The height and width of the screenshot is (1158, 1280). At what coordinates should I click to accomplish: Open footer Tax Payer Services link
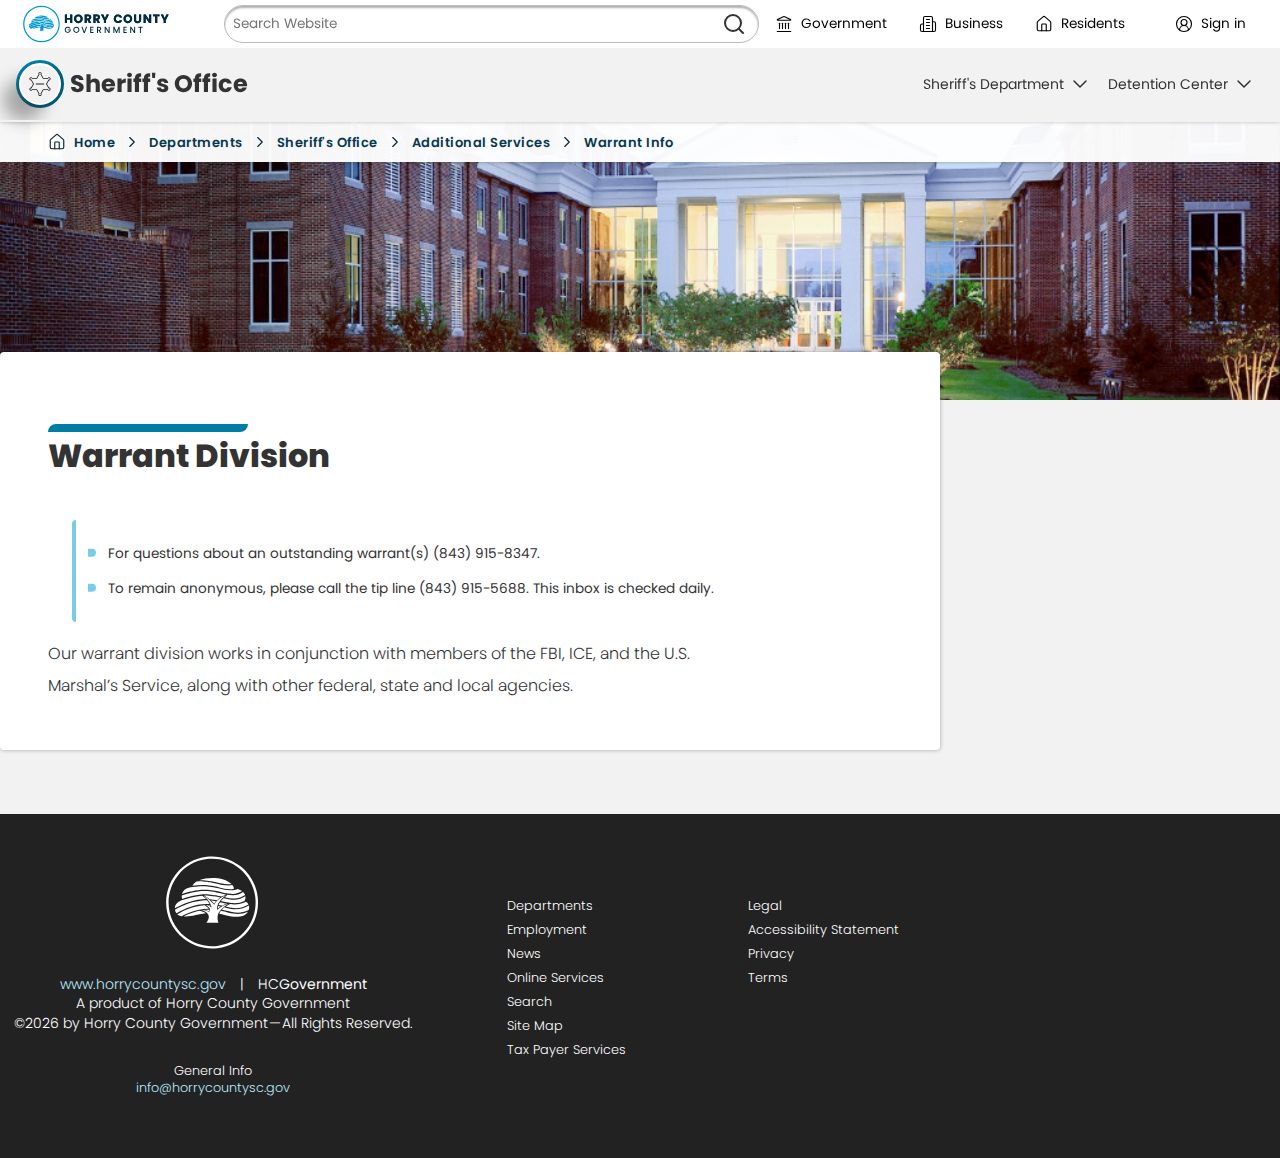[566, 1050]
